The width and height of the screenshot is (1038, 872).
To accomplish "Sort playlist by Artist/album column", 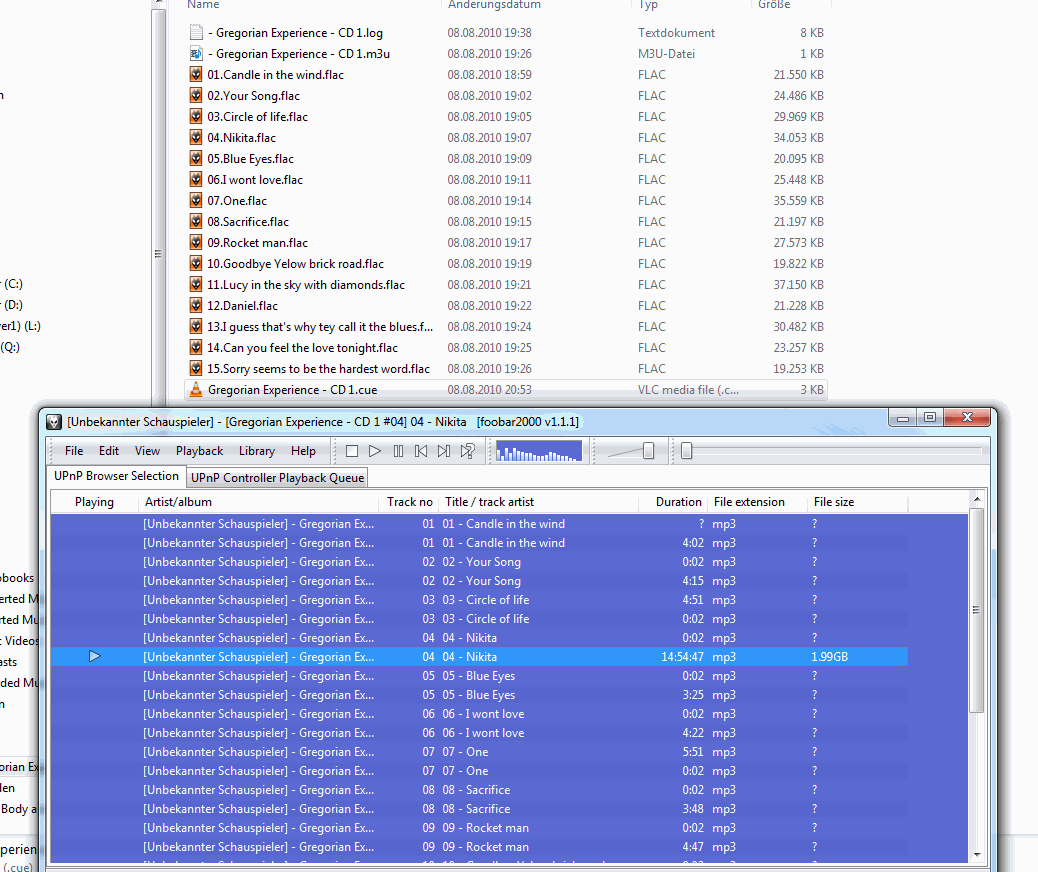I will click(258, 502).
